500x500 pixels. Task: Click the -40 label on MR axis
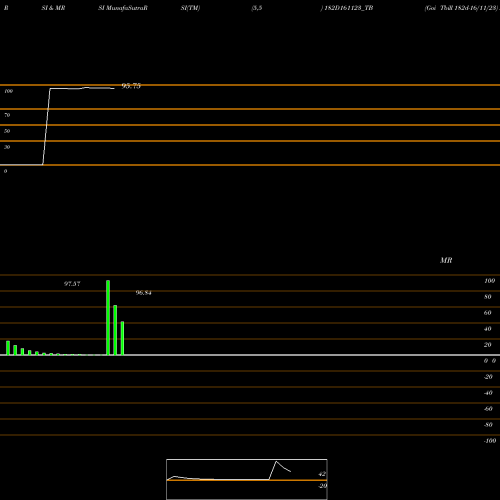(x=488, y=393)
